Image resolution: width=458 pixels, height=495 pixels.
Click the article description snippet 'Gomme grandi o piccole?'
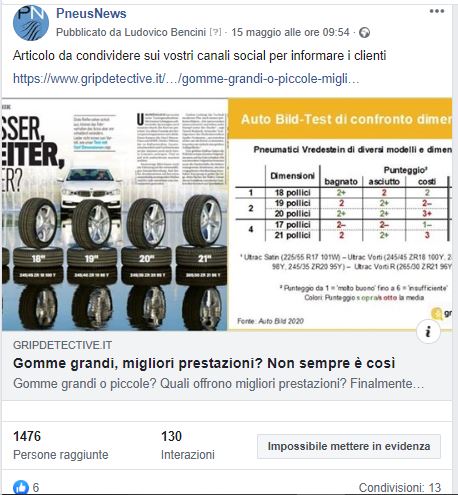(x=218, y=384)
